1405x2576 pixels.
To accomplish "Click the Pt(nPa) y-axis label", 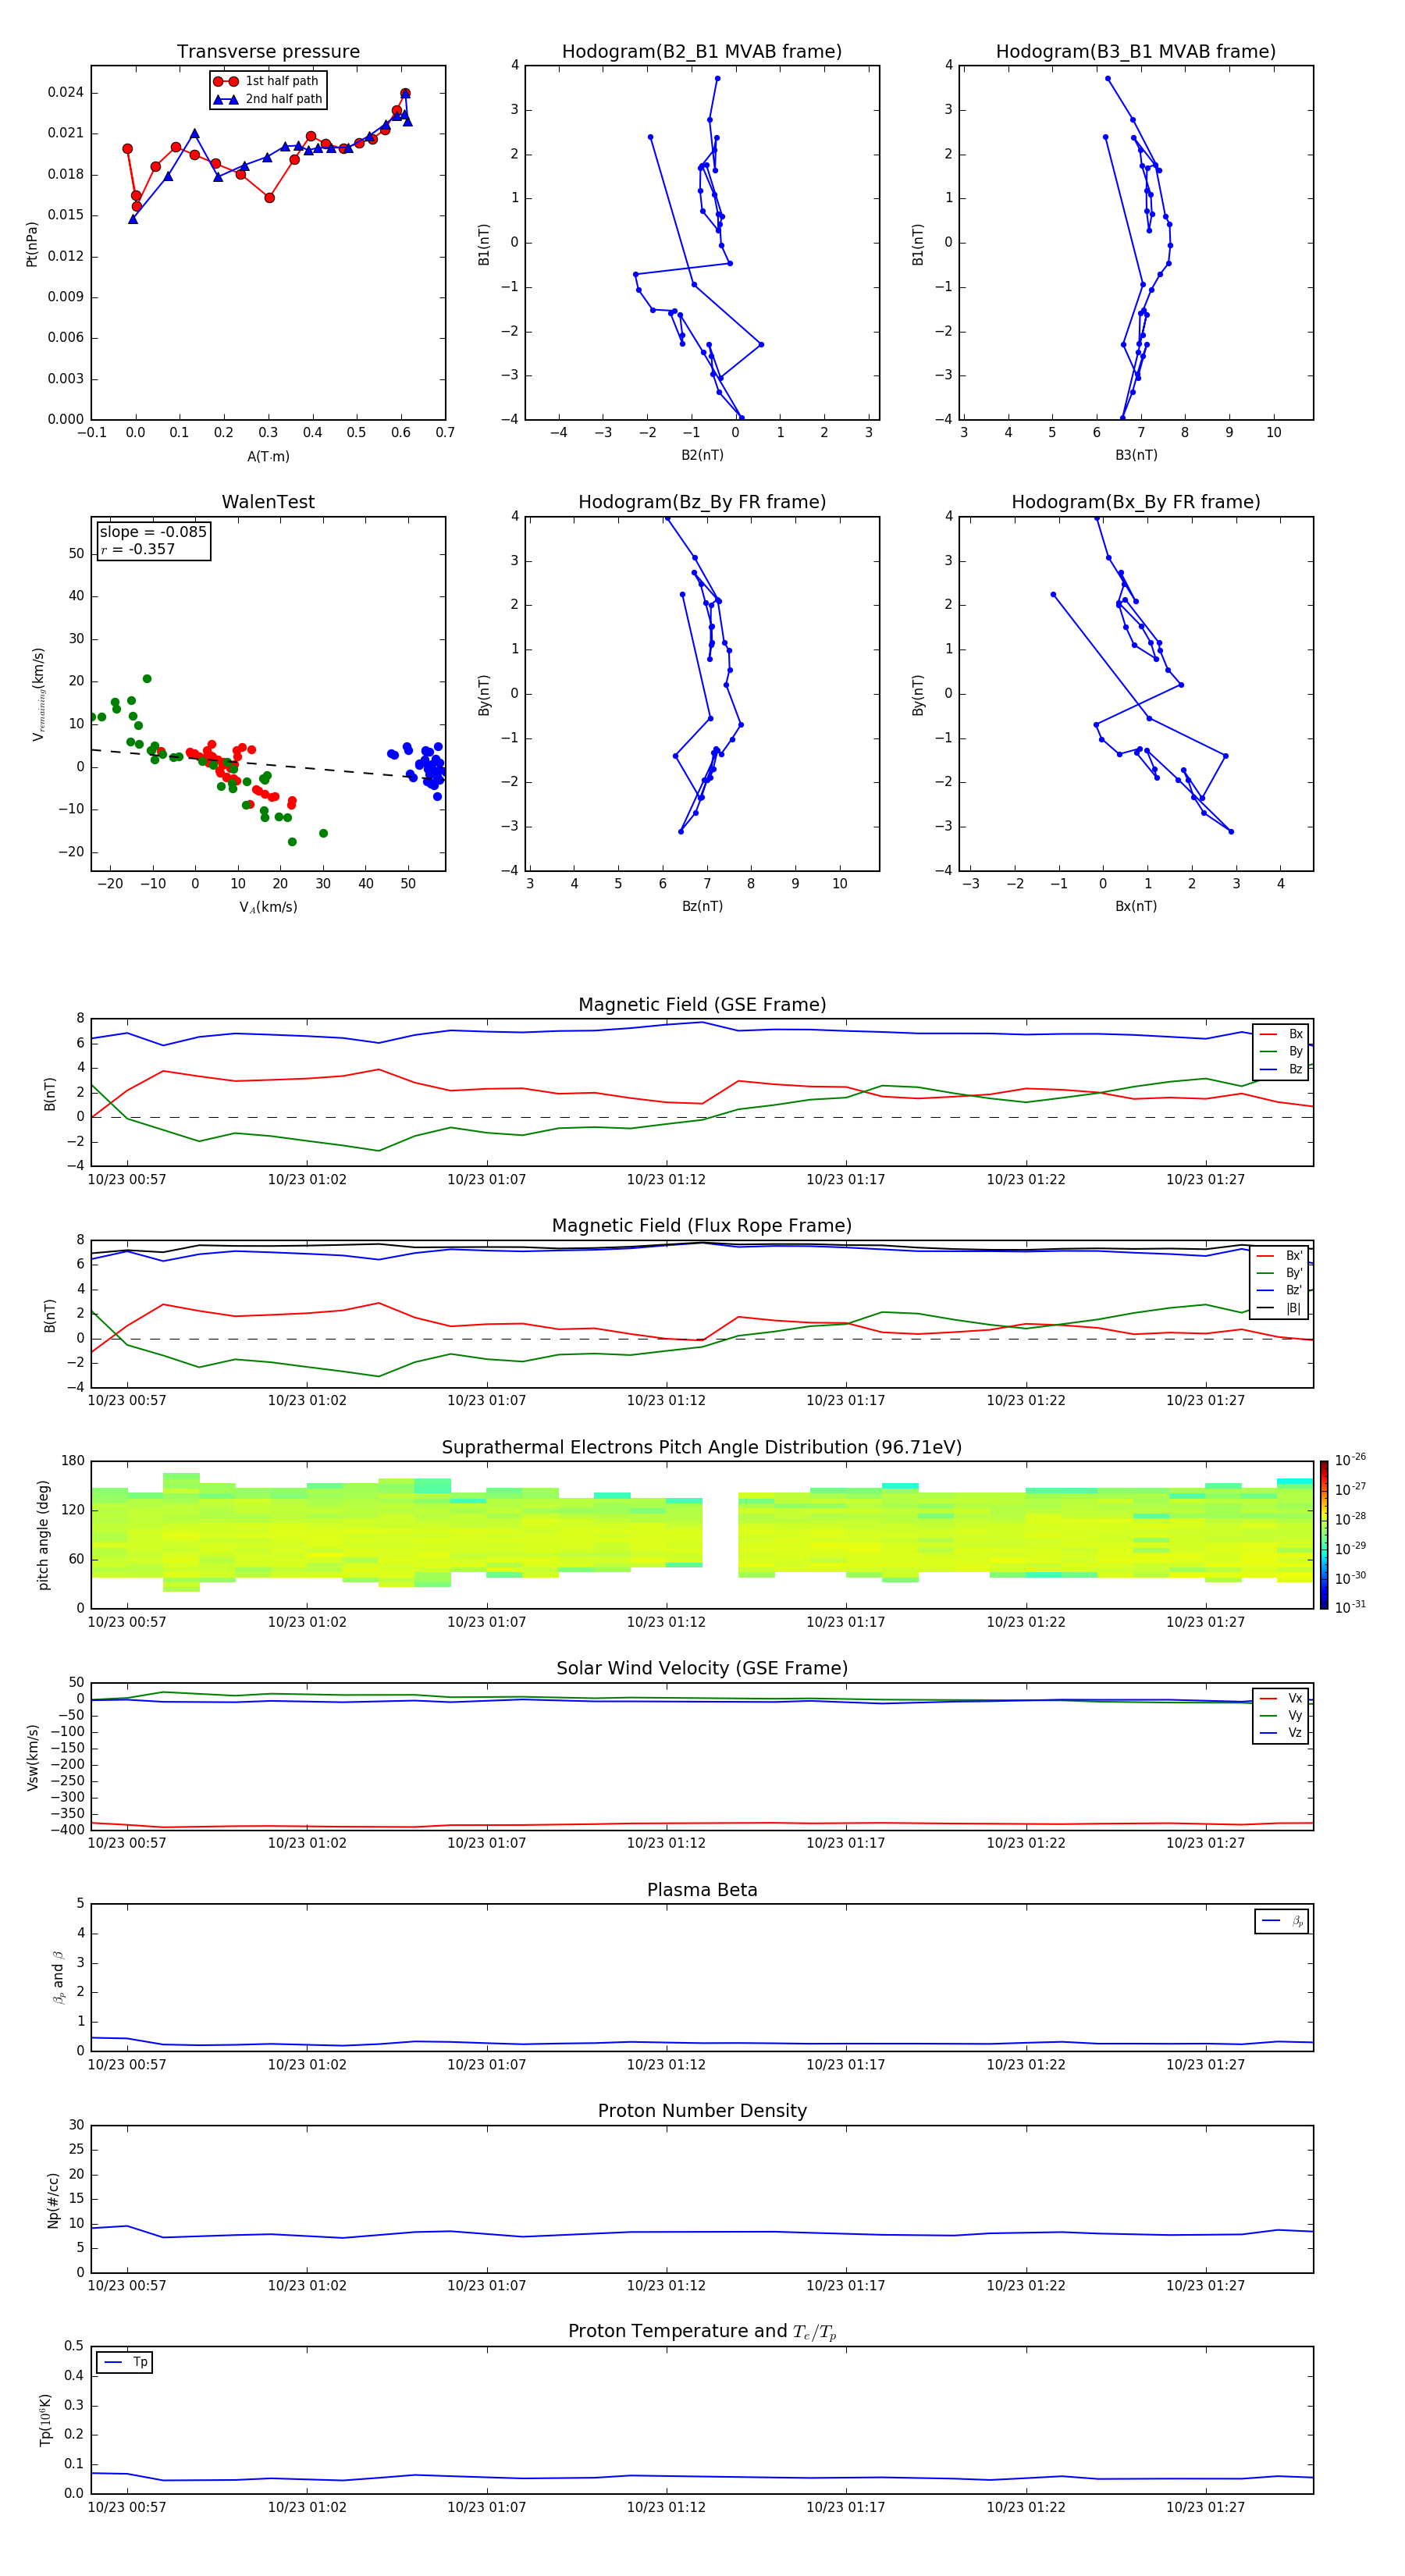I will point(31,244).
